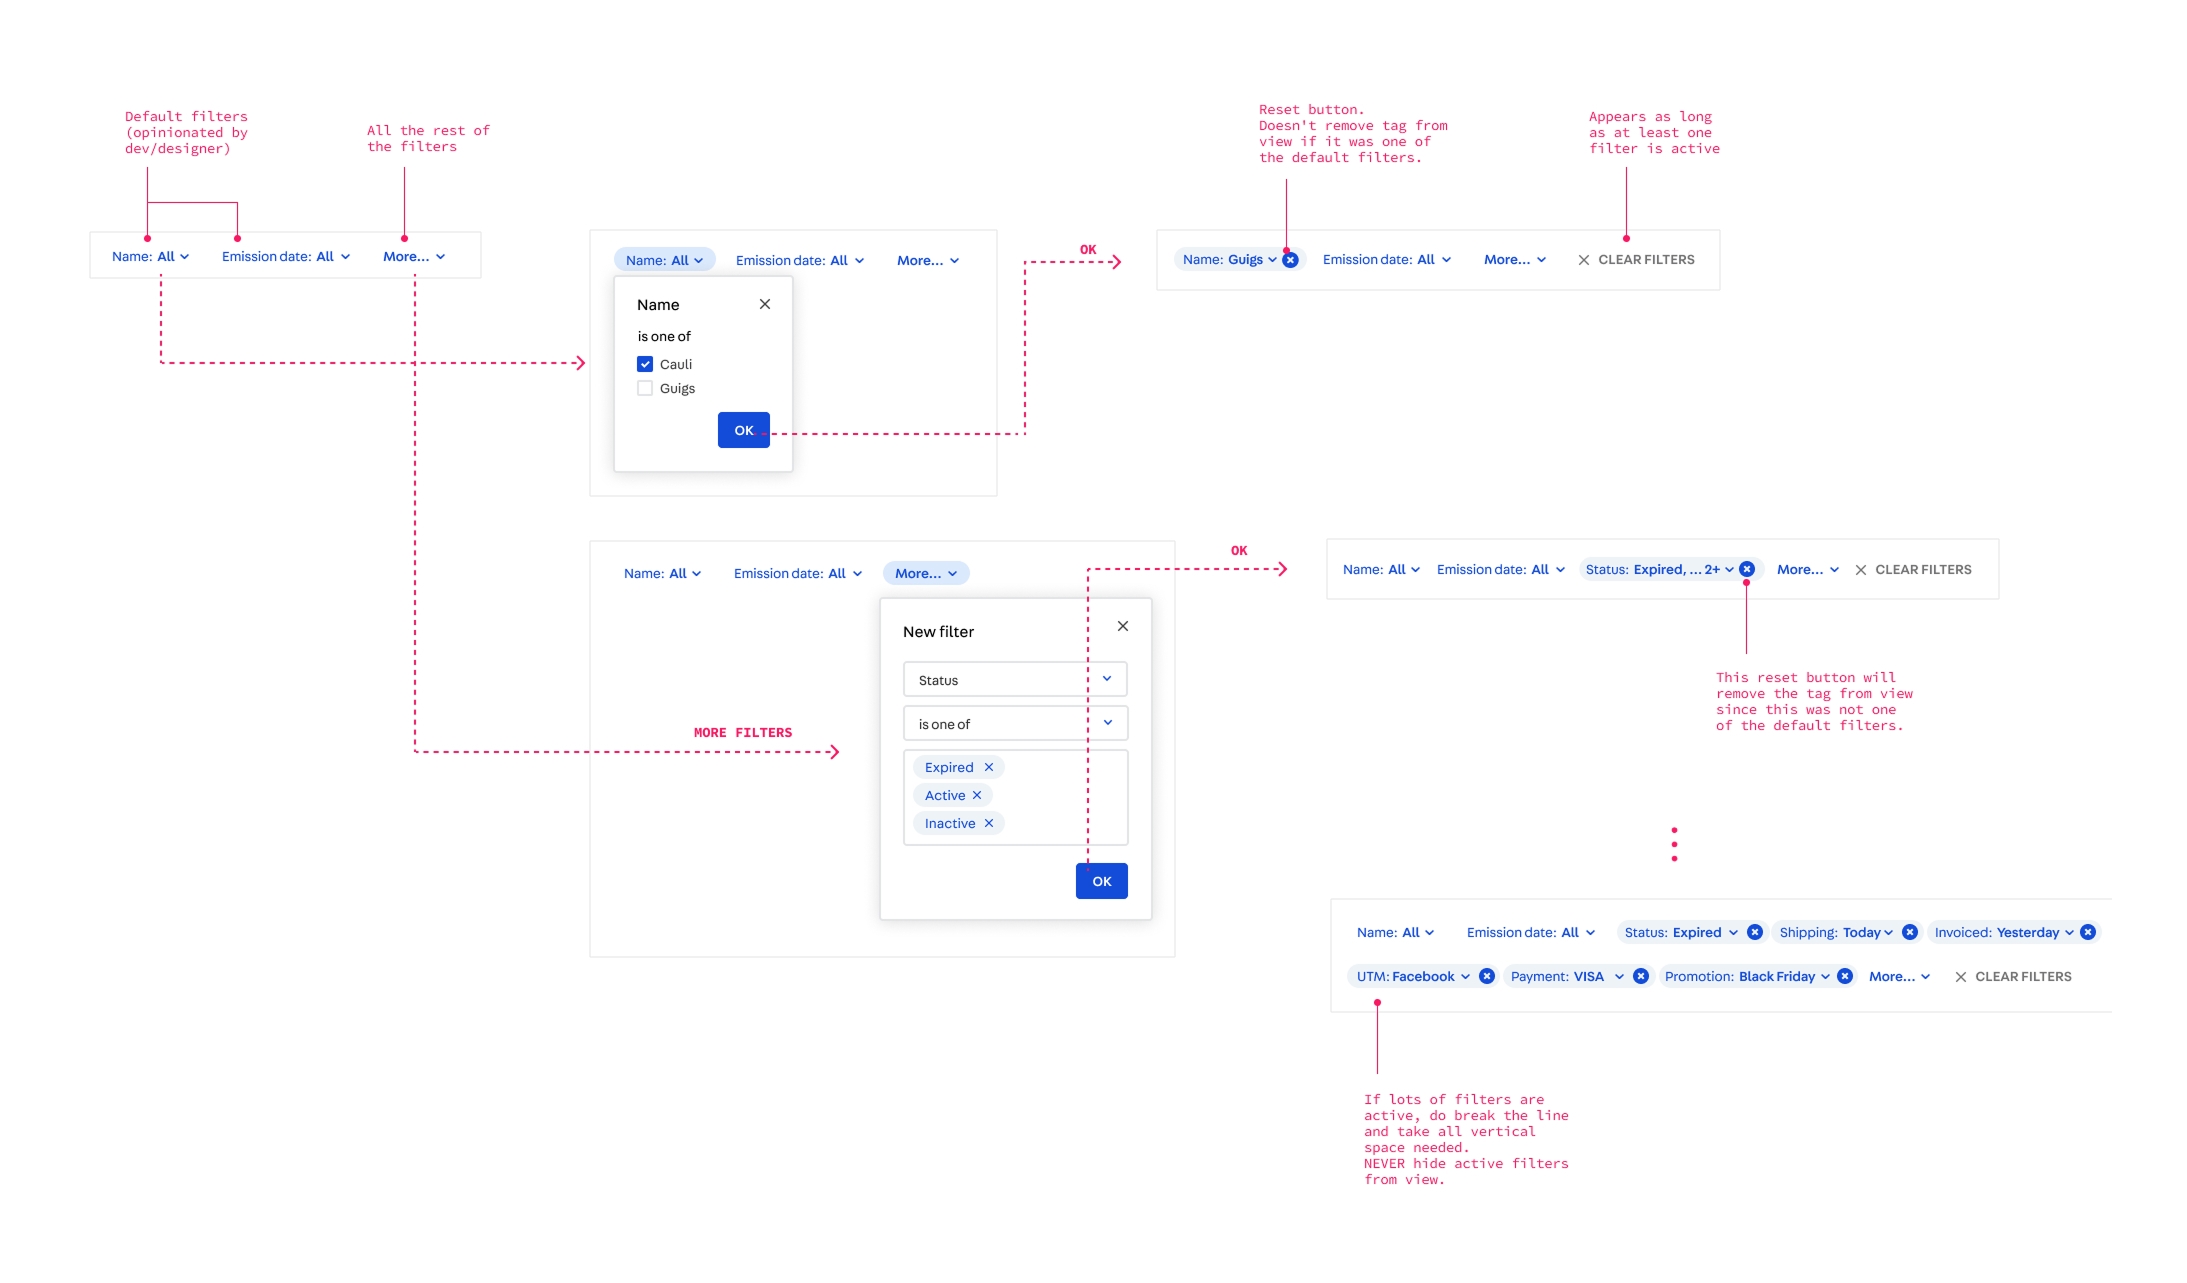Reset the UTM: Facebook filter
Image resolution: width=2187 pixels, height=1283 pixels.
tap(1487, 976)
